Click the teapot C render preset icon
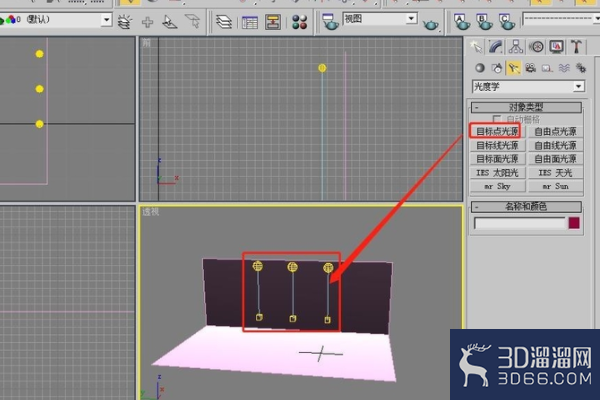 507,22
